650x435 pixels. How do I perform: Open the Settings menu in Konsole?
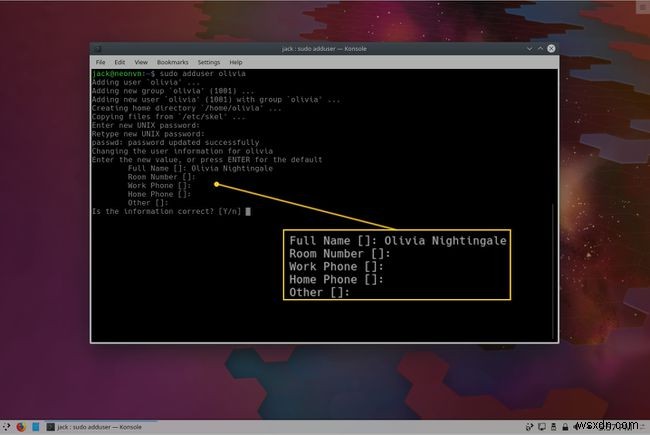(209, 62)
